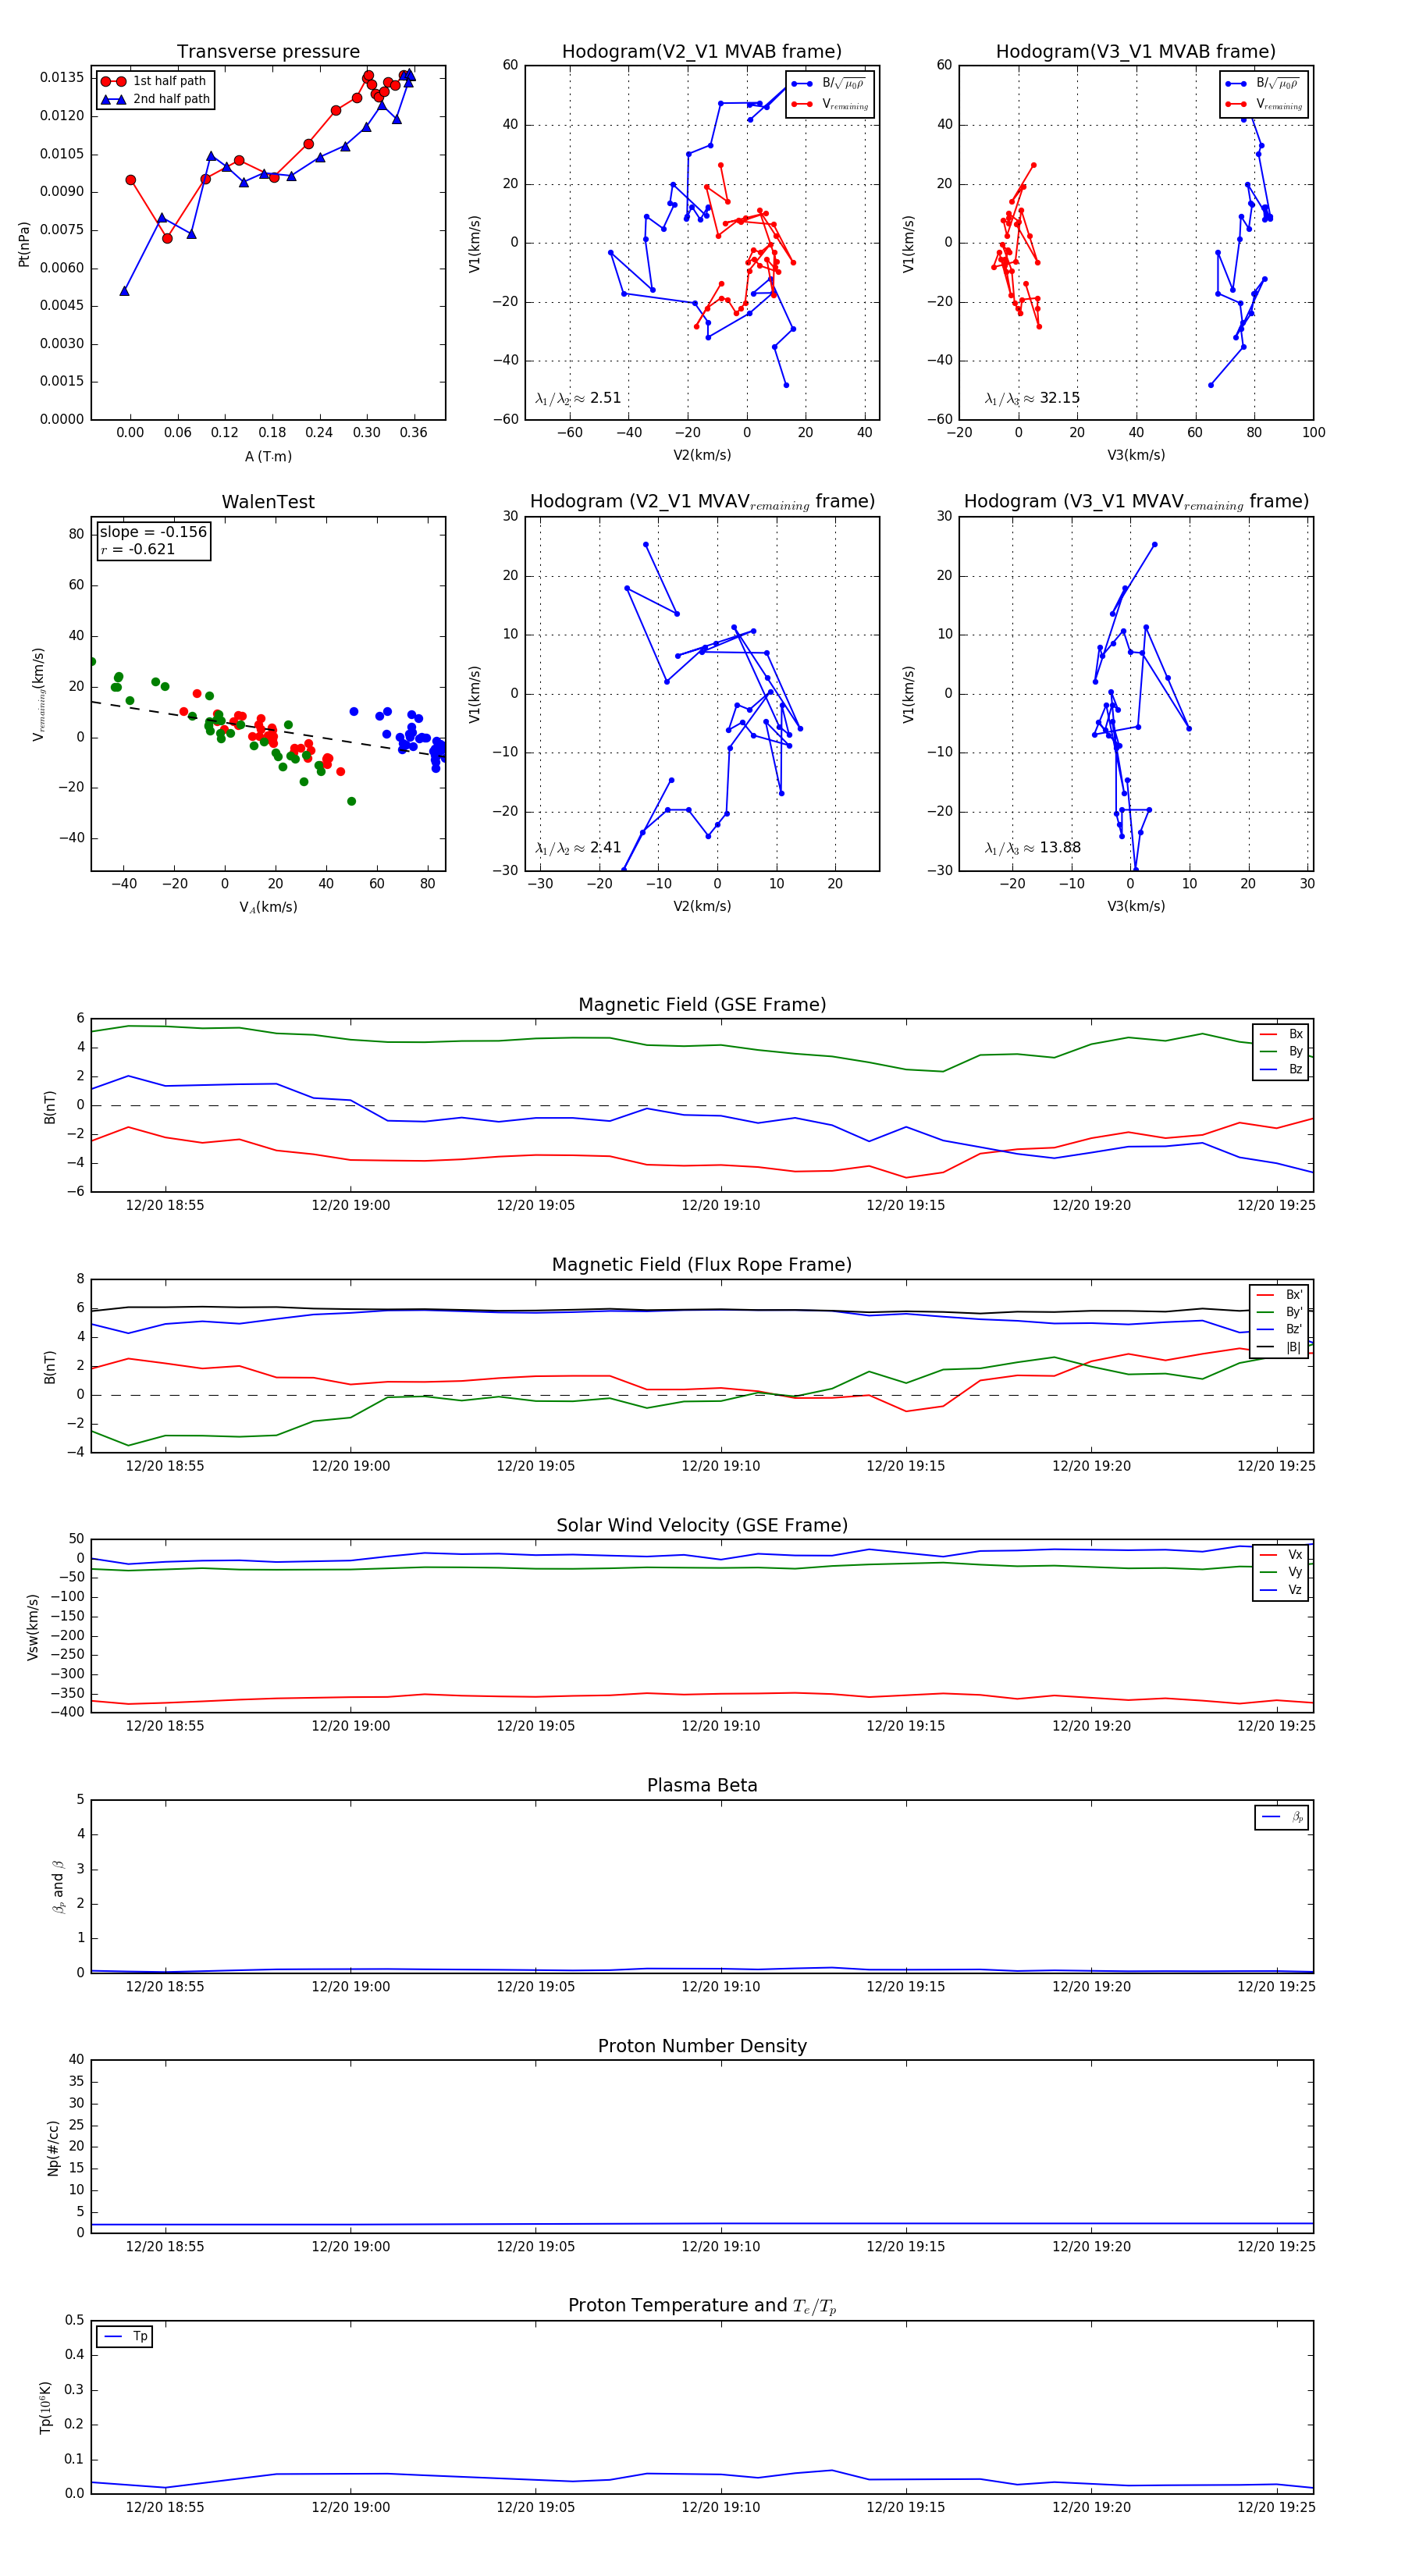
Task: Click the 'Proton Number Density' title
Action: coord(702,2046)
